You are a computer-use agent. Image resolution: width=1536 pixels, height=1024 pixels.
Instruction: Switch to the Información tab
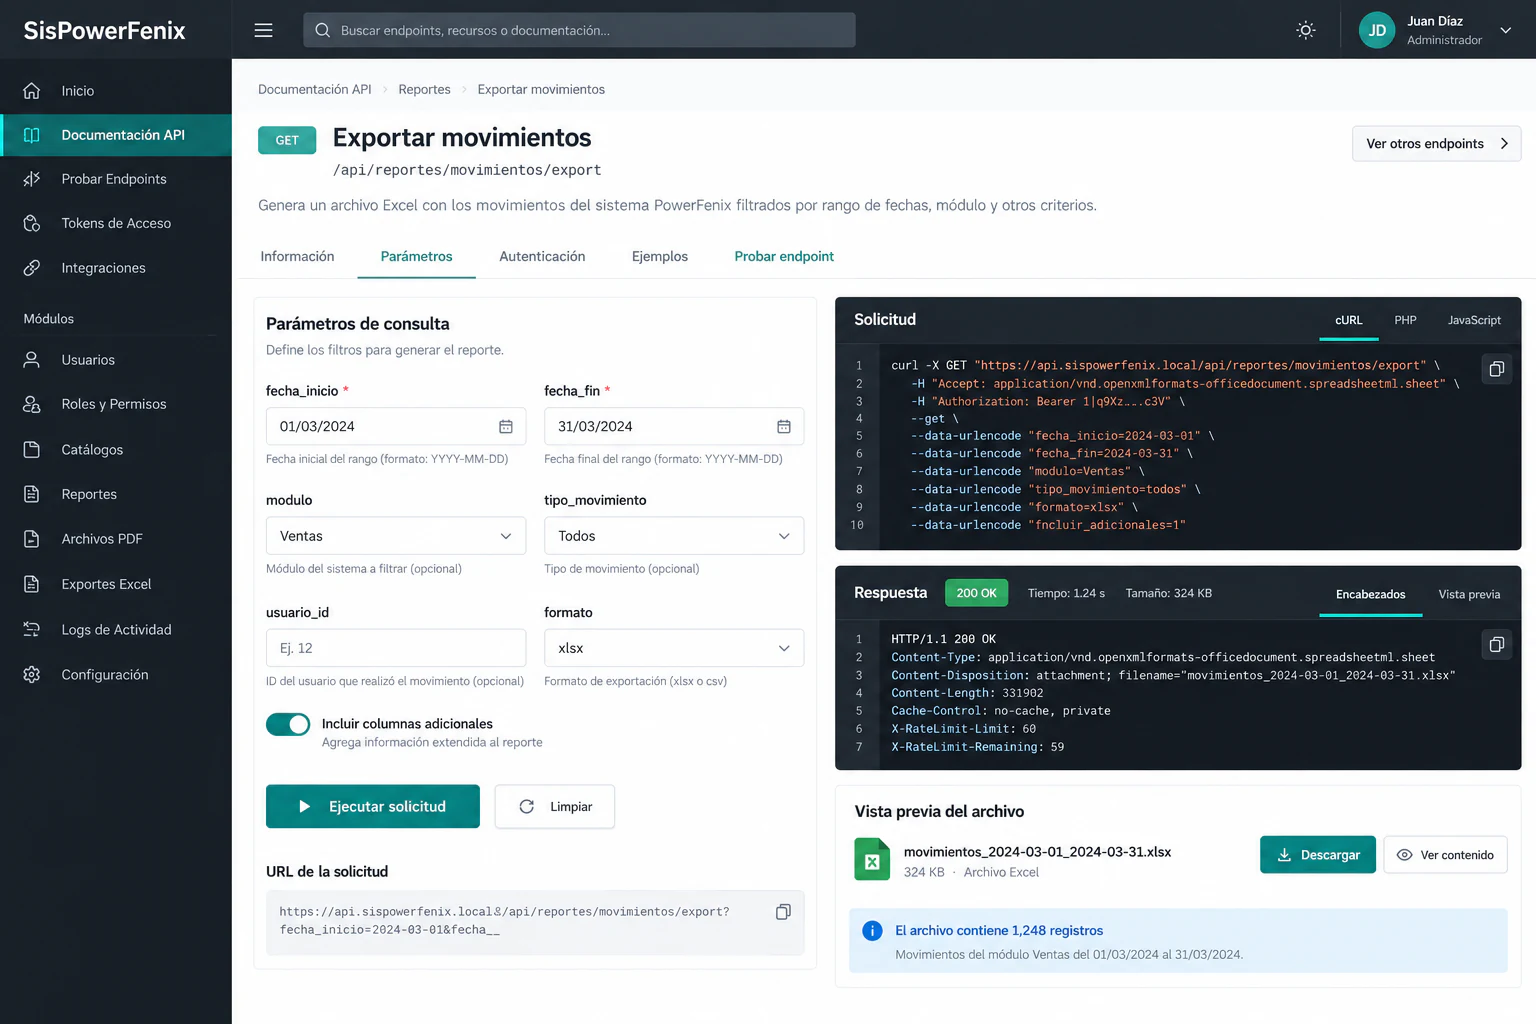coord(297,257)
